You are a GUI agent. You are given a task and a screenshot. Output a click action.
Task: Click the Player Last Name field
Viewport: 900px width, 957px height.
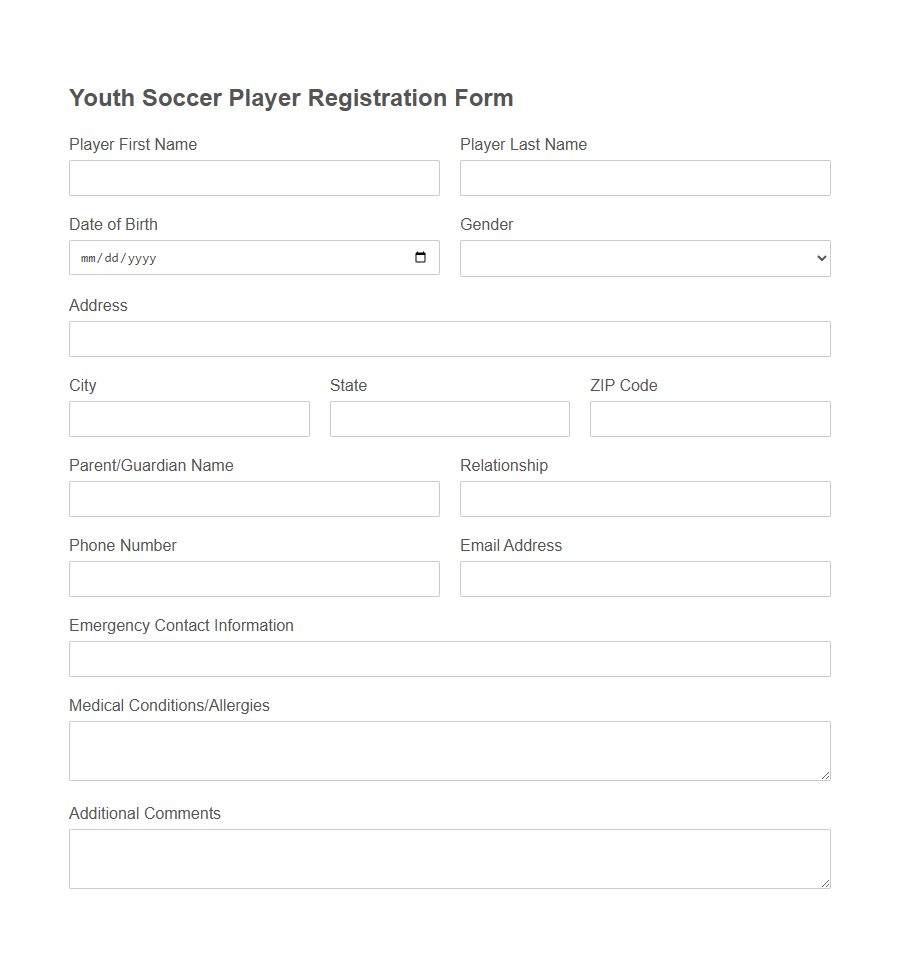[x=644, y=178]
